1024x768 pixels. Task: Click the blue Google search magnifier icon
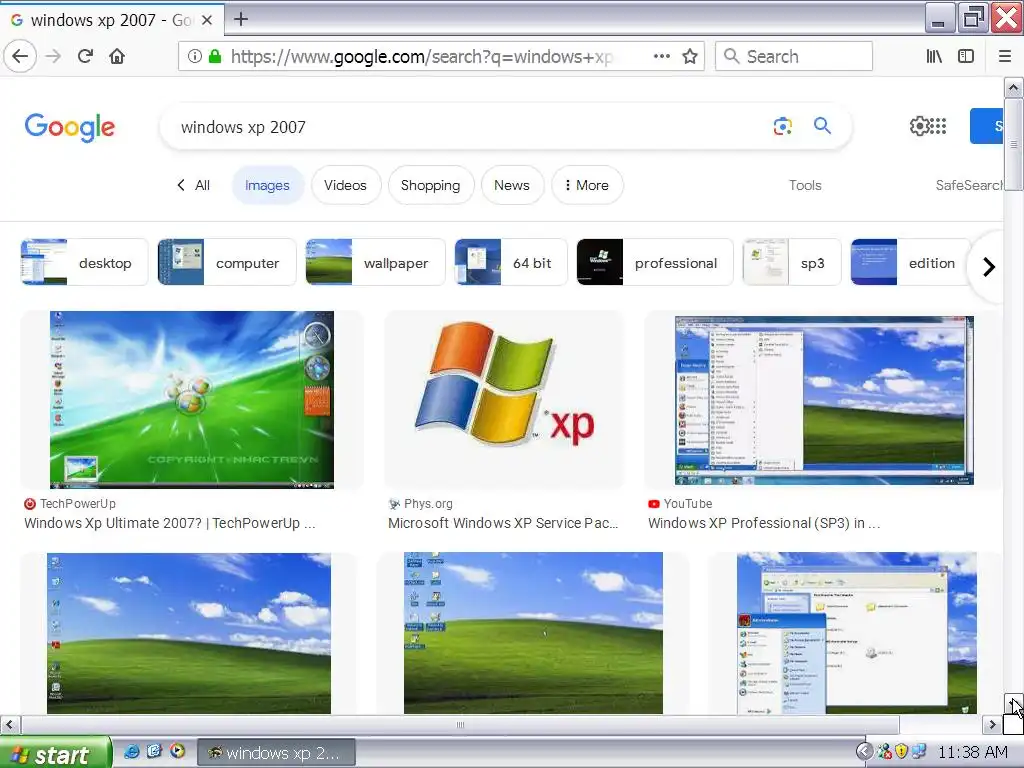(x=822, y=125)
